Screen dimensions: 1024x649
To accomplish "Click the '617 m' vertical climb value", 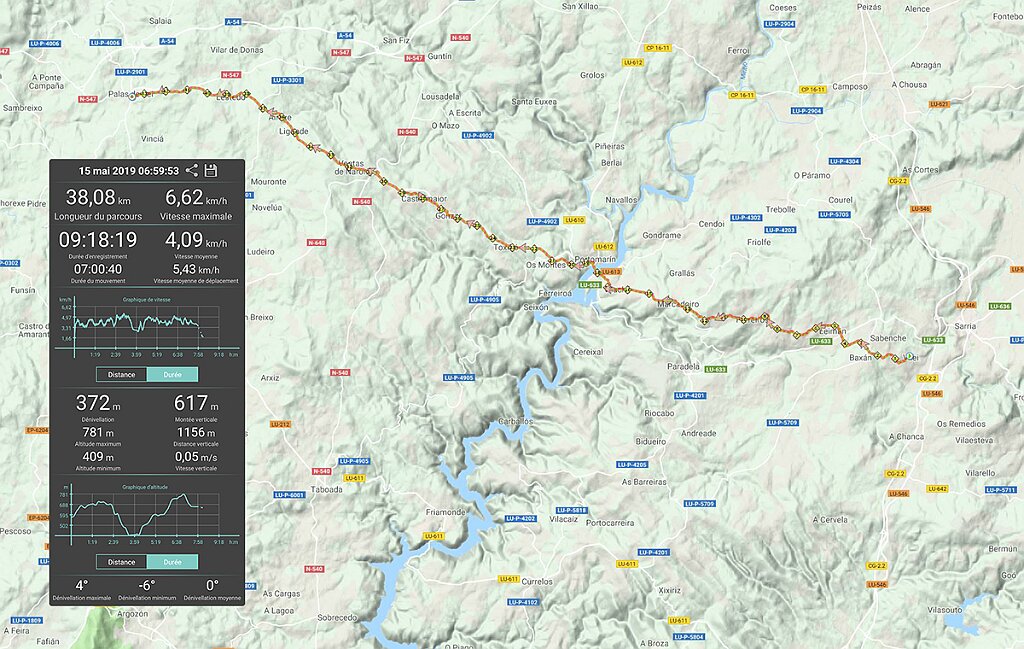I will (196, 403).
